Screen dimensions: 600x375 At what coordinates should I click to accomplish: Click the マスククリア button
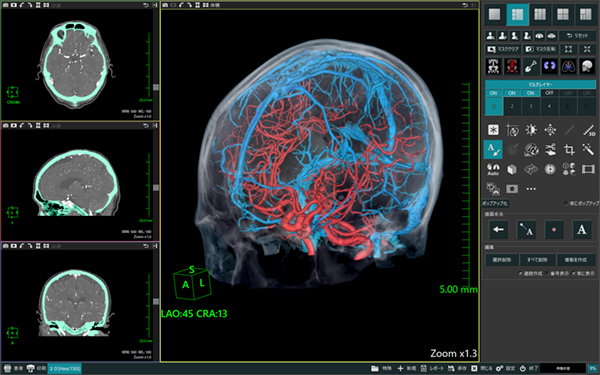tap(502, 49)
